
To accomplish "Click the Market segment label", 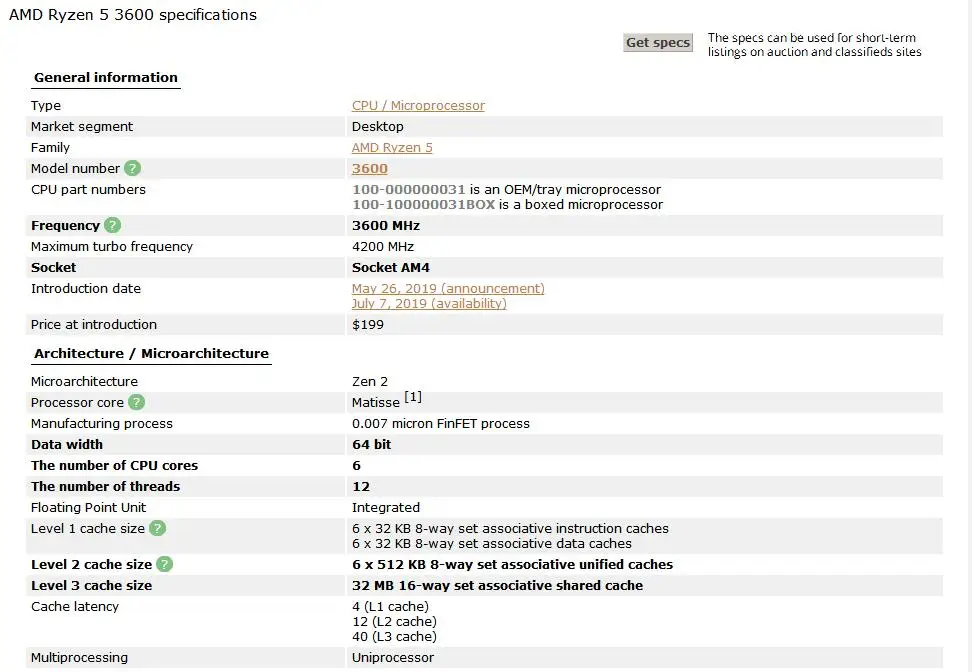I will pos(82,126).
